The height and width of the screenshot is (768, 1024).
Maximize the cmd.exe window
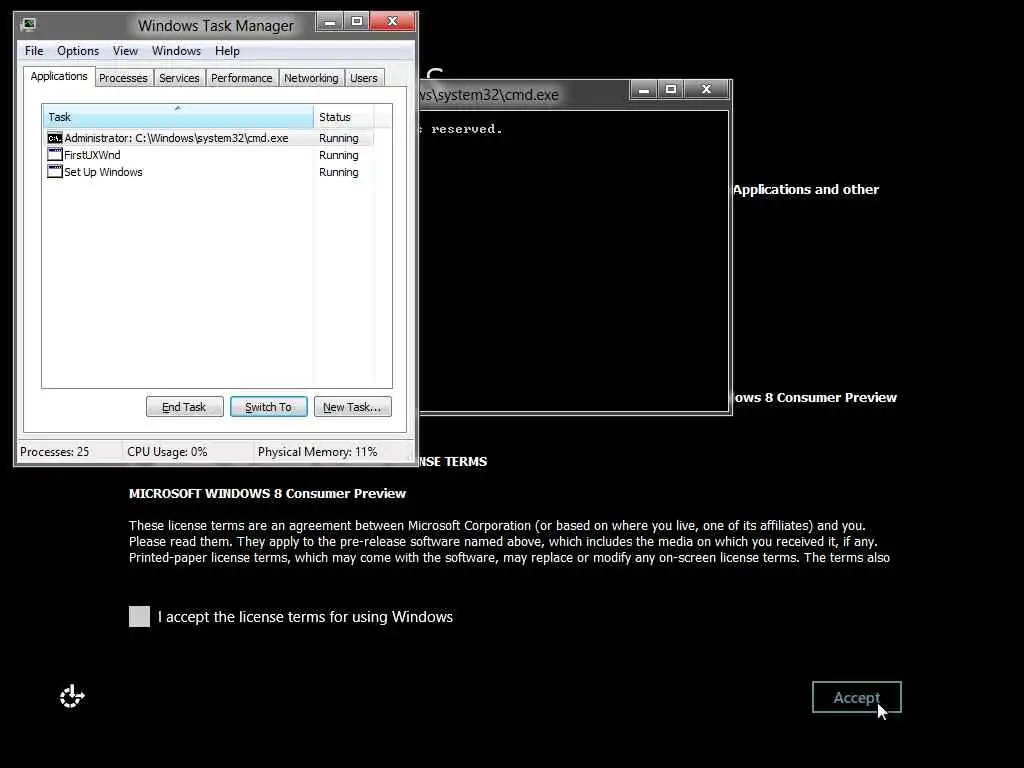click(x=671, y=89)
